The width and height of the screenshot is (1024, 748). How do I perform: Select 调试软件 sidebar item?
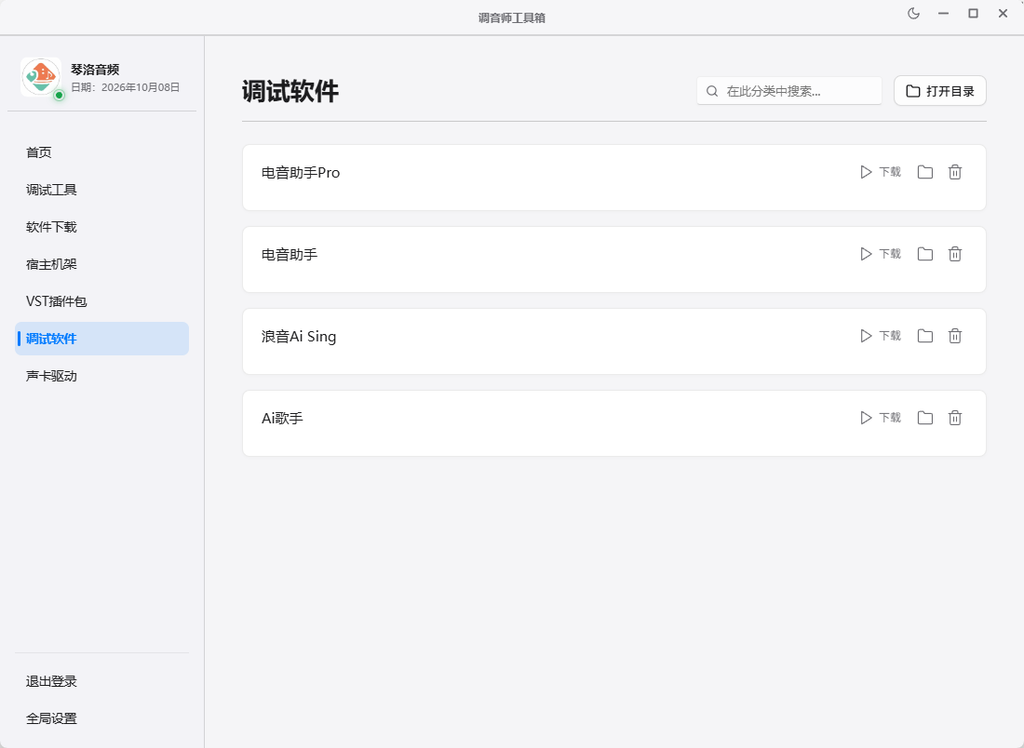[102, 338]
